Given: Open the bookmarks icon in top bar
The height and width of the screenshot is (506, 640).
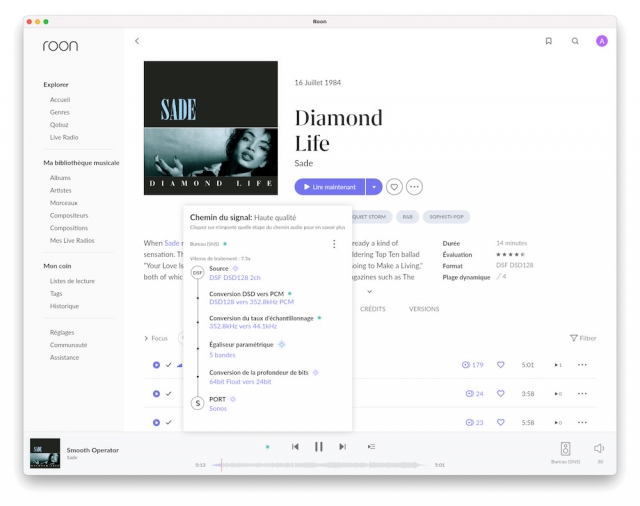Looking at the screenshot, I should pyautogui.click(x=549, y=41).
